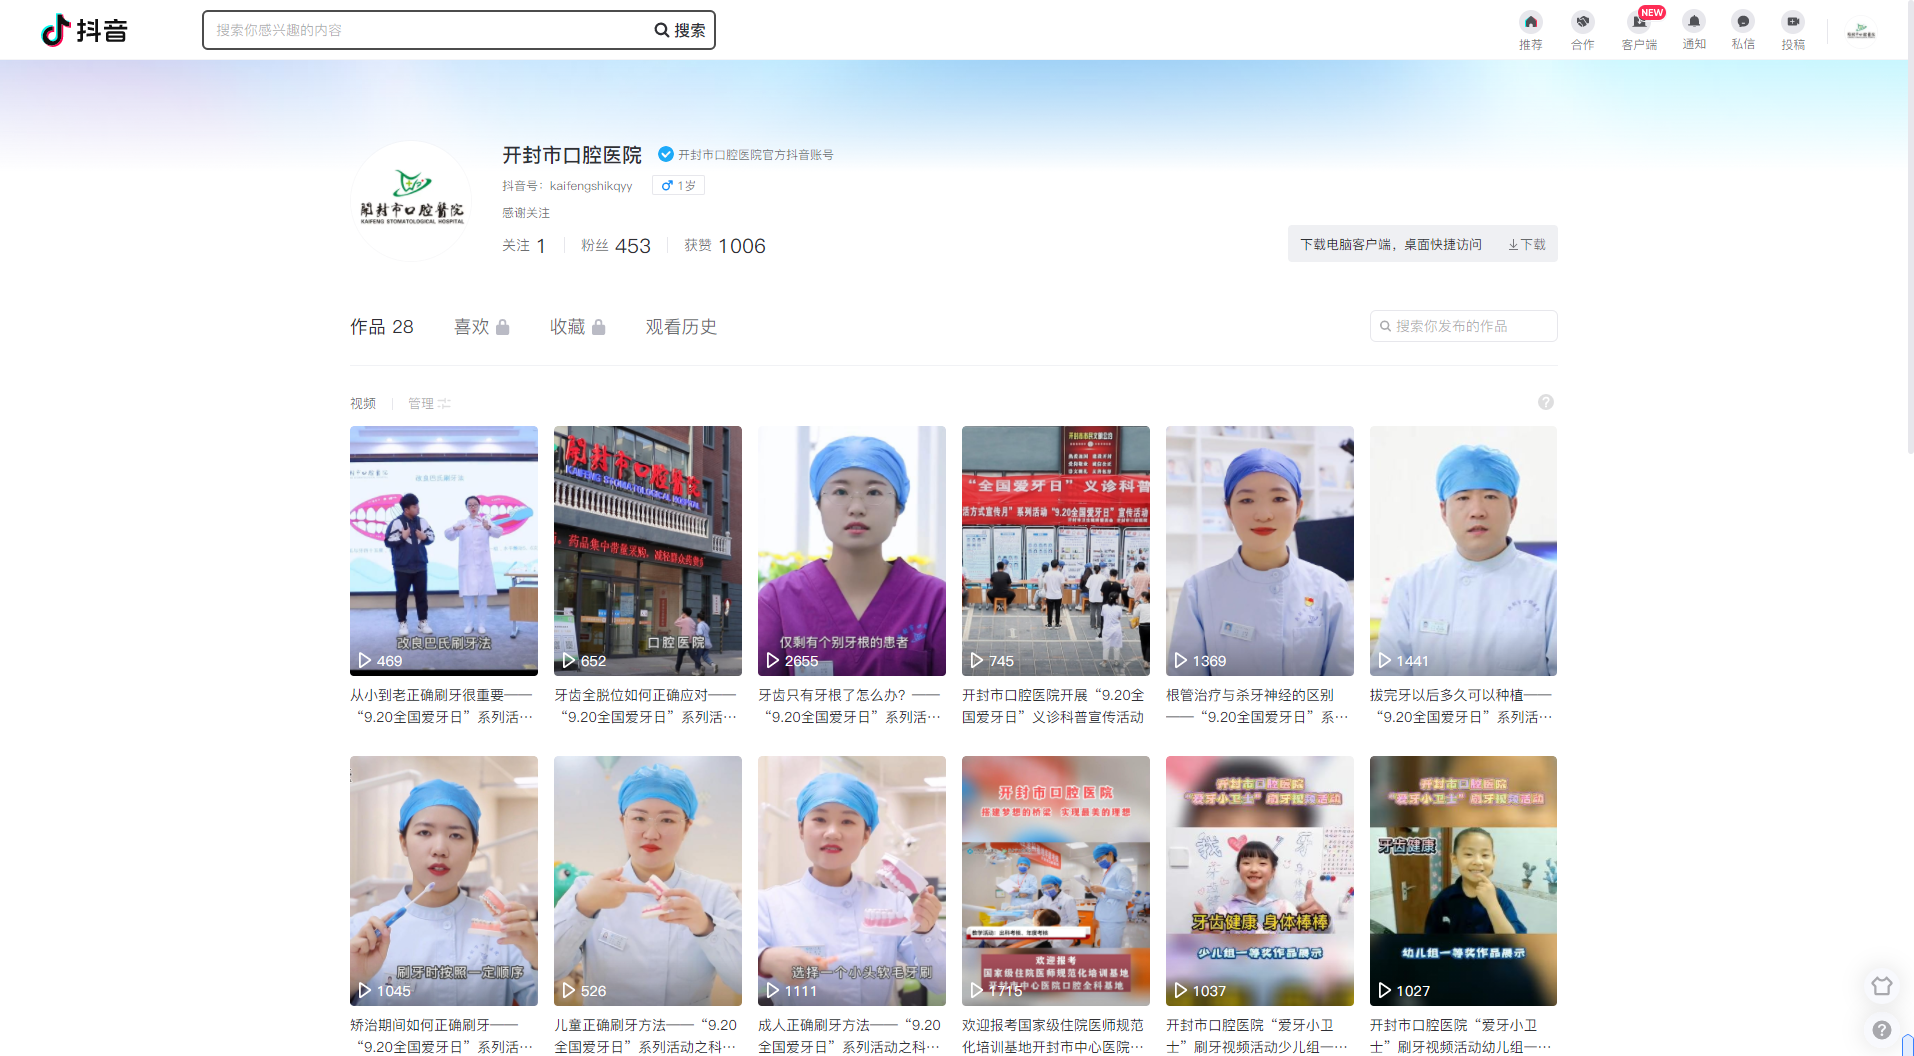Open the video with 2655 plays
This screenshot has height=1056, width=1914.
pos(851,550)
